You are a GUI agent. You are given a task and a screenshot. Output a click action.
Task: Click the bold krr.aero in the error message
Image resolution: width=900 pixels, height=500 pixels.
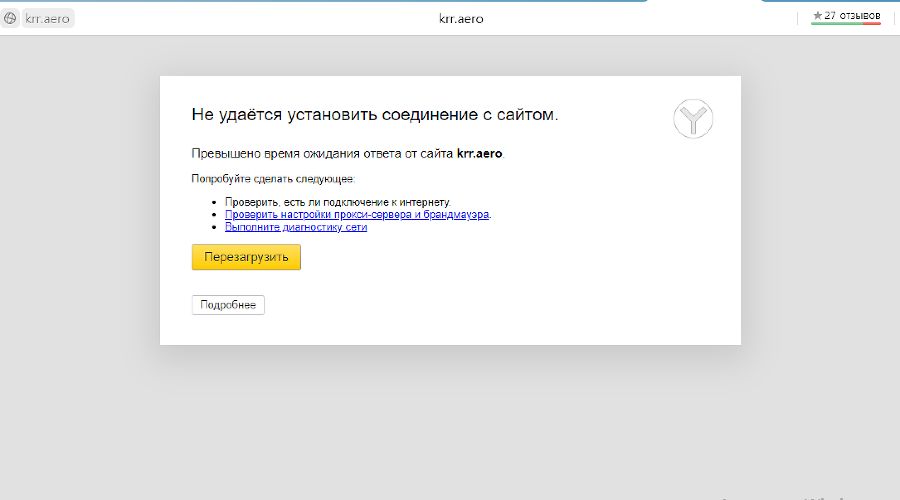tap(480, 154)
